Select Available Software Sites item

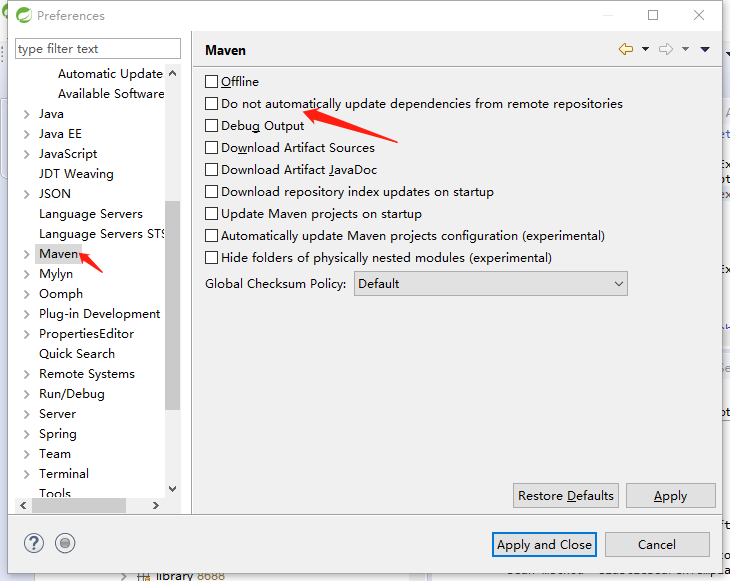(111, 94)
